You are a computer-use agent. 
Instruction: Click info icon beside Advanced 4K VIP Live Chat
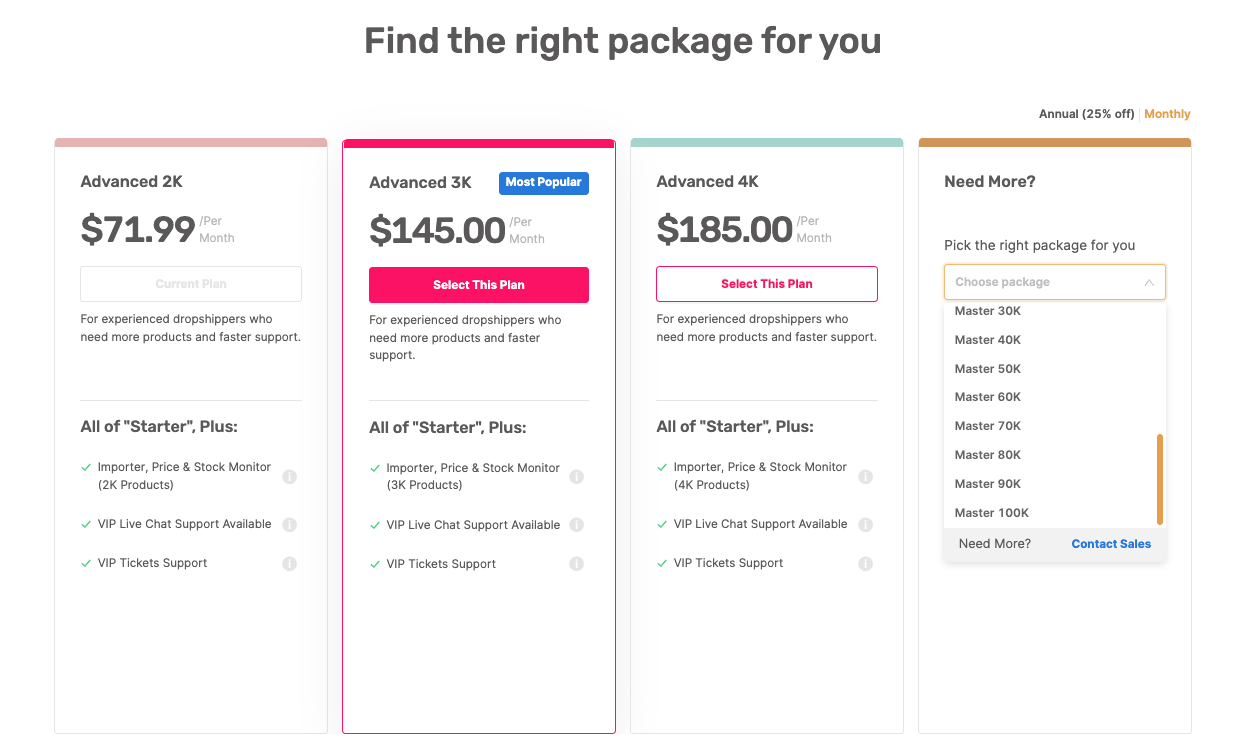pyautogui.click(x=866, y=525)
